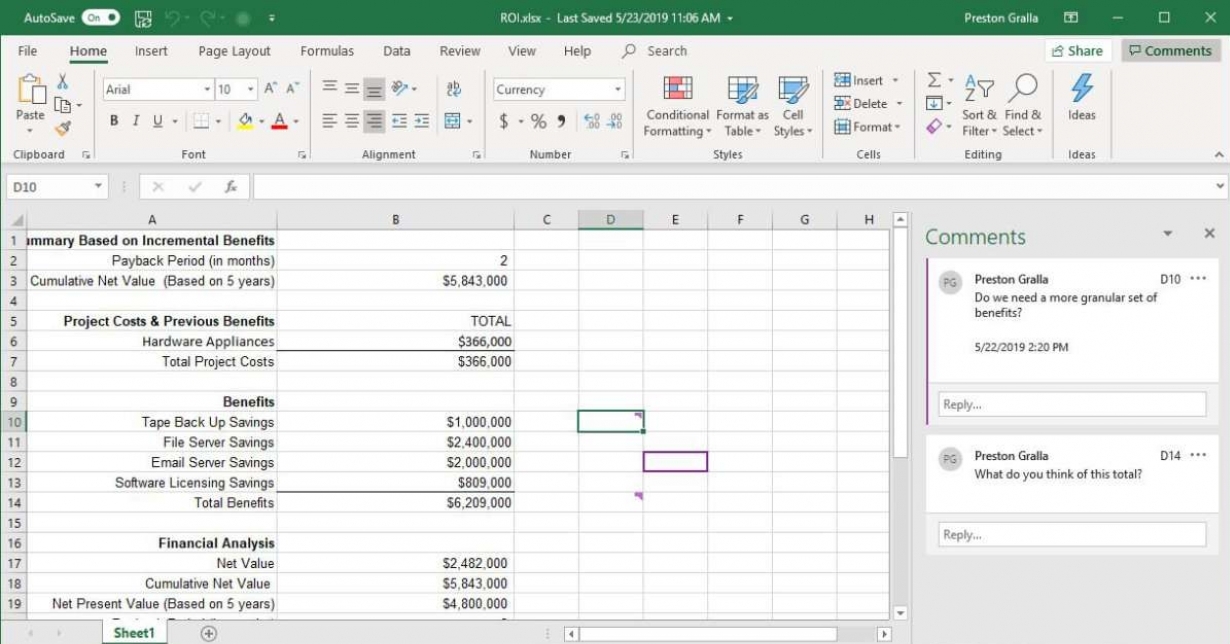The image size is (1230, 644).
Task: Toggle italic formatting
Action: (135, 121)
